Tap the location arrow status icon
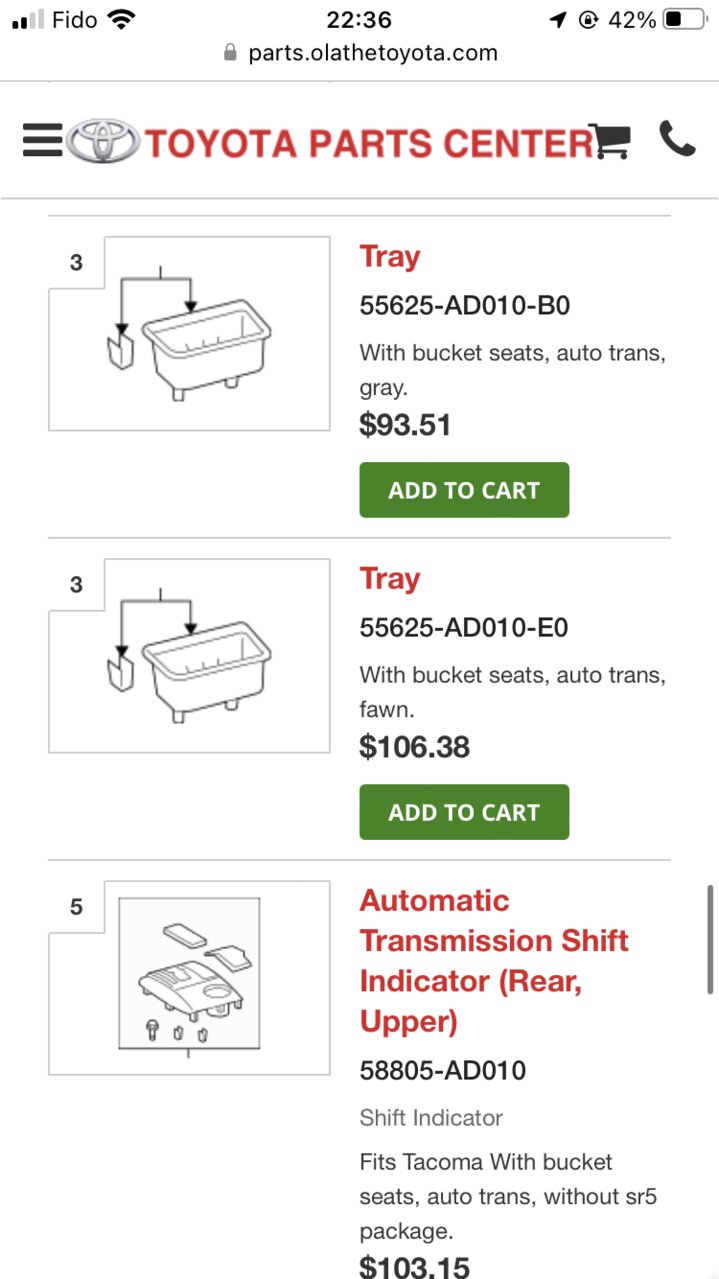Viewport: 719px width, 1279px height. (x=558, y=19)
